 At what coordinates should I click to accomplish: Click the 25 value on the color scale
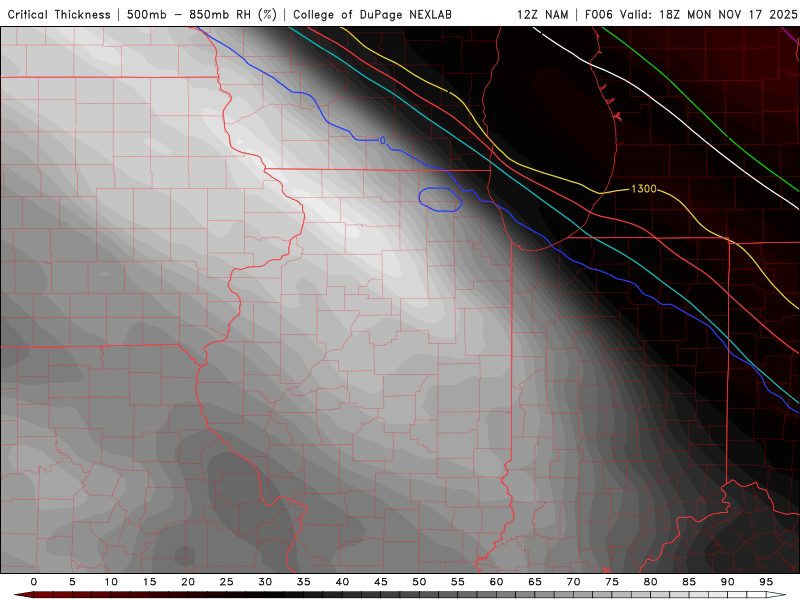tap(227, 582)
